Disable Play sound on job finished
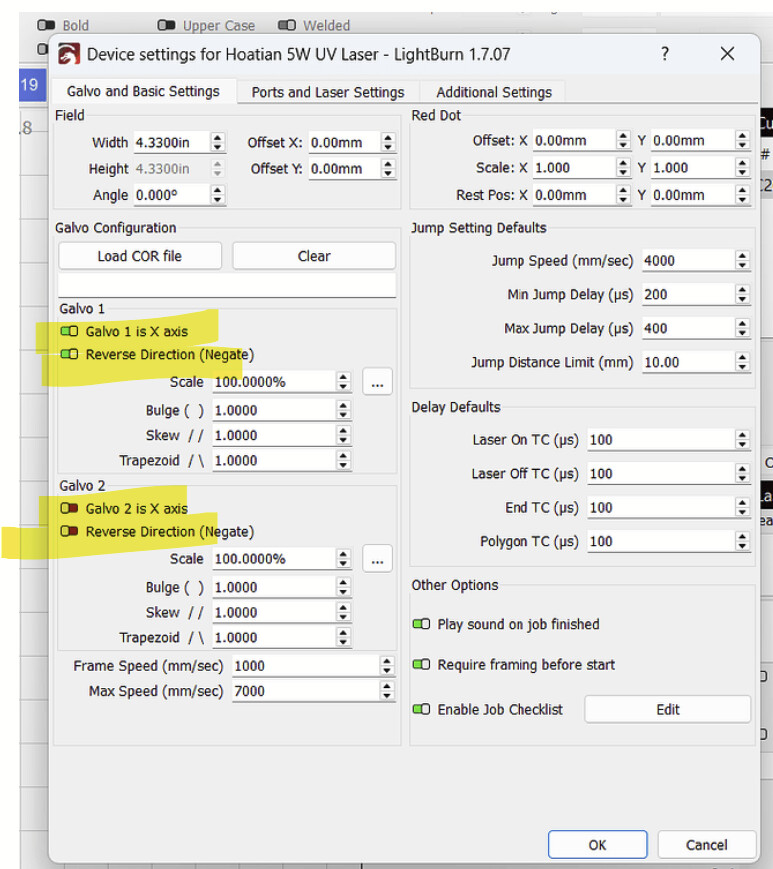 [421, 625]
